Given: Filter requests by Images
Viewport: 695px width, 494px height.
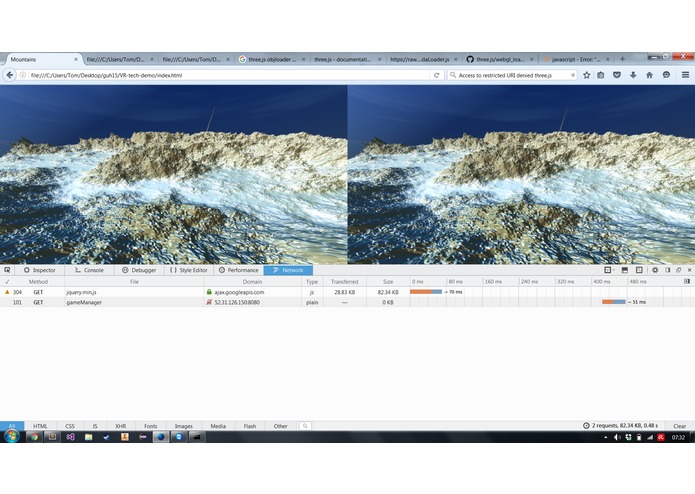Looking at the screenshot, I should click(x=184, y=426).
